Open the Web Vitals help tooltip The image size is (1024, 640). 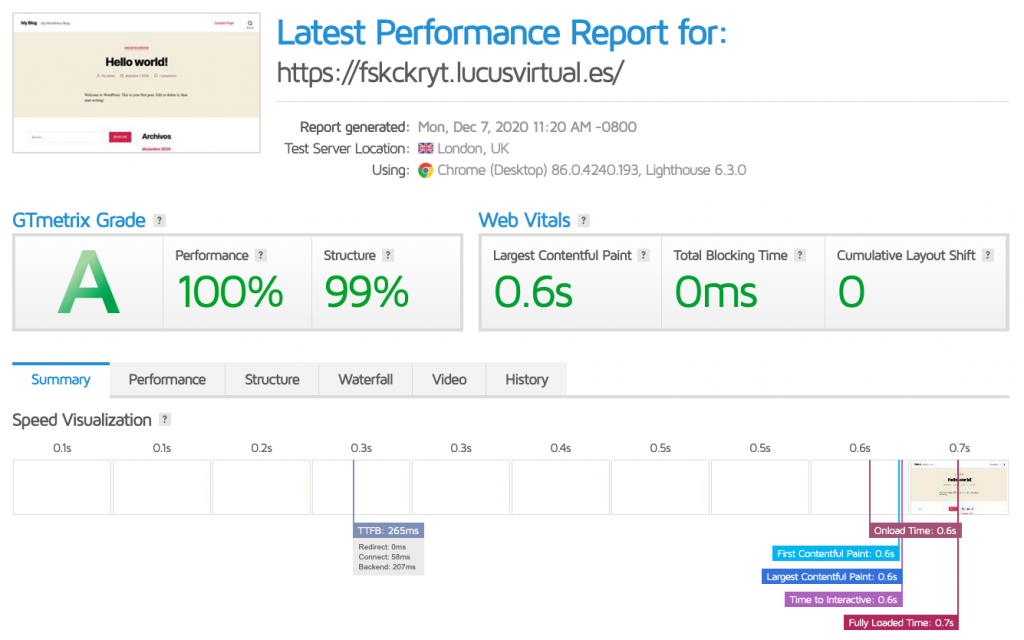click(585, 220)
